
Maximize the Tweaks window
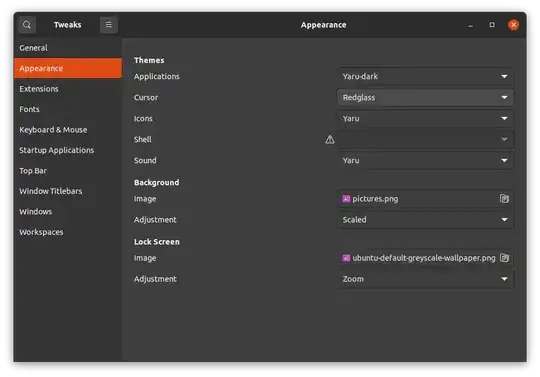(492, 25)
